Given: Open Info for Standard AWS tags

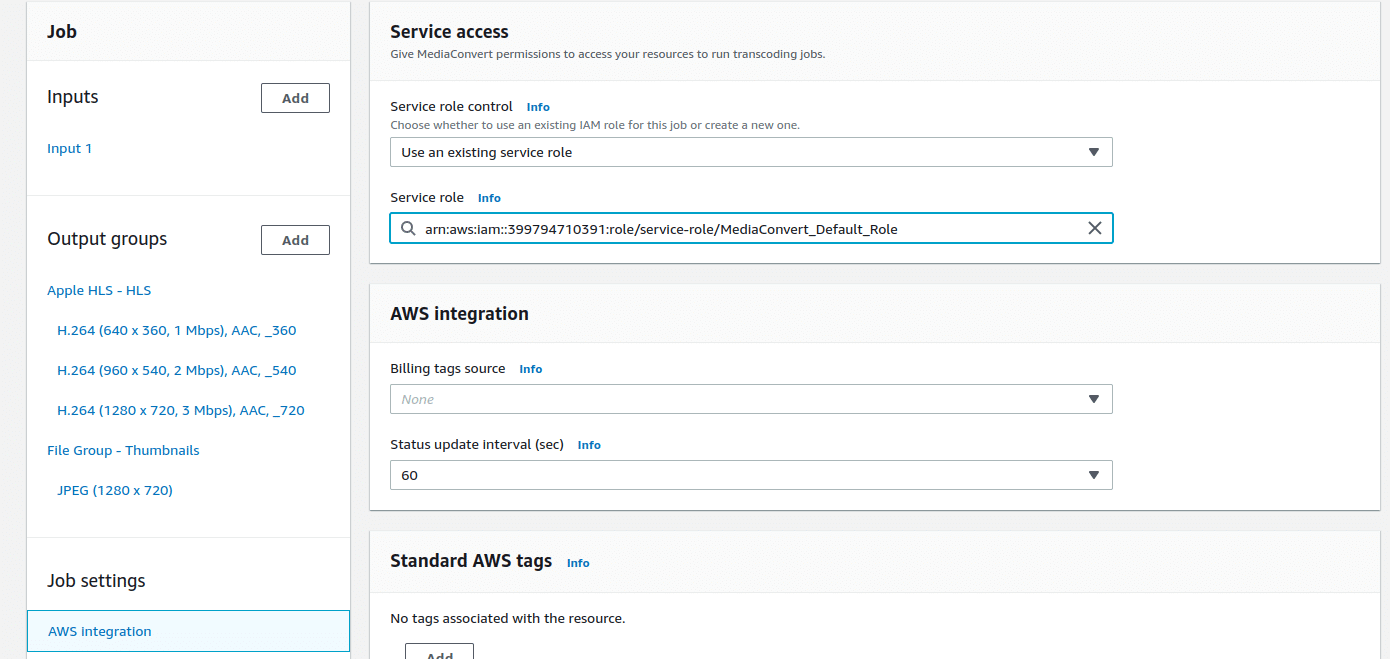Looking at the screenshot, I should pos(578,563).
